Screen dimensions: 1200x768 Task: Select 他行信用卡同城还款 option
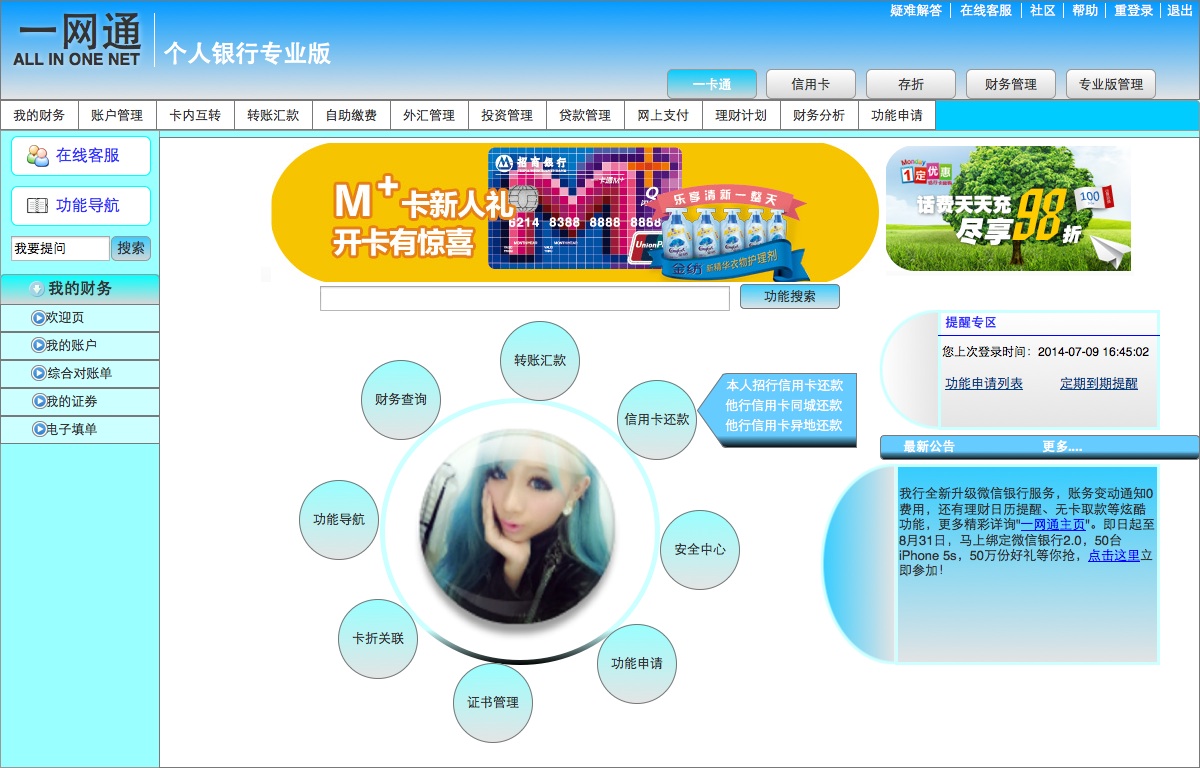coord(784,405)
